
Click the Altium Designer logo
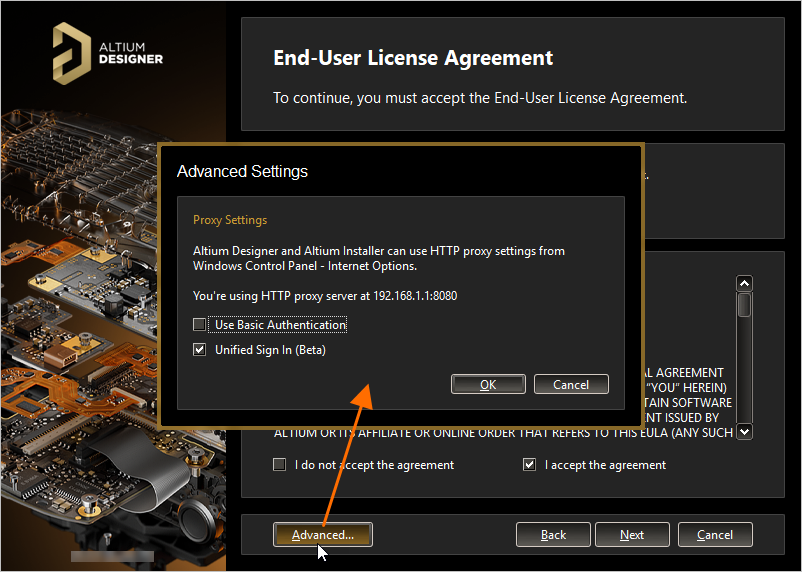108,53
